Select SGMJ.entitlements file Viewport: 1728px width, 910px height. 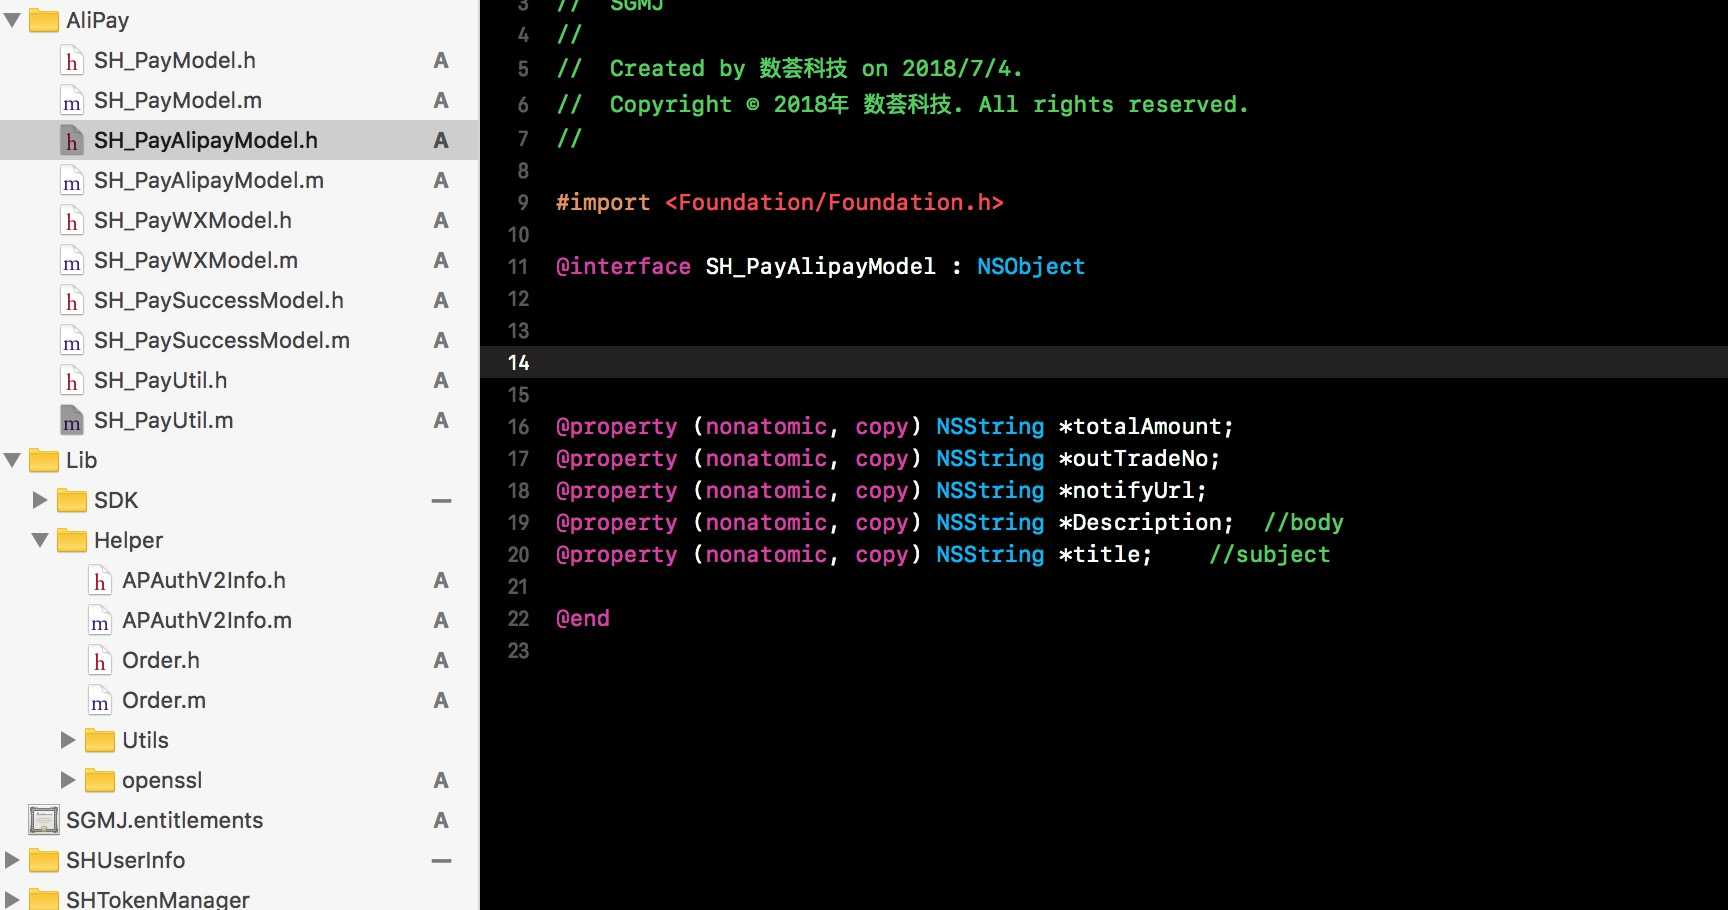165,820
